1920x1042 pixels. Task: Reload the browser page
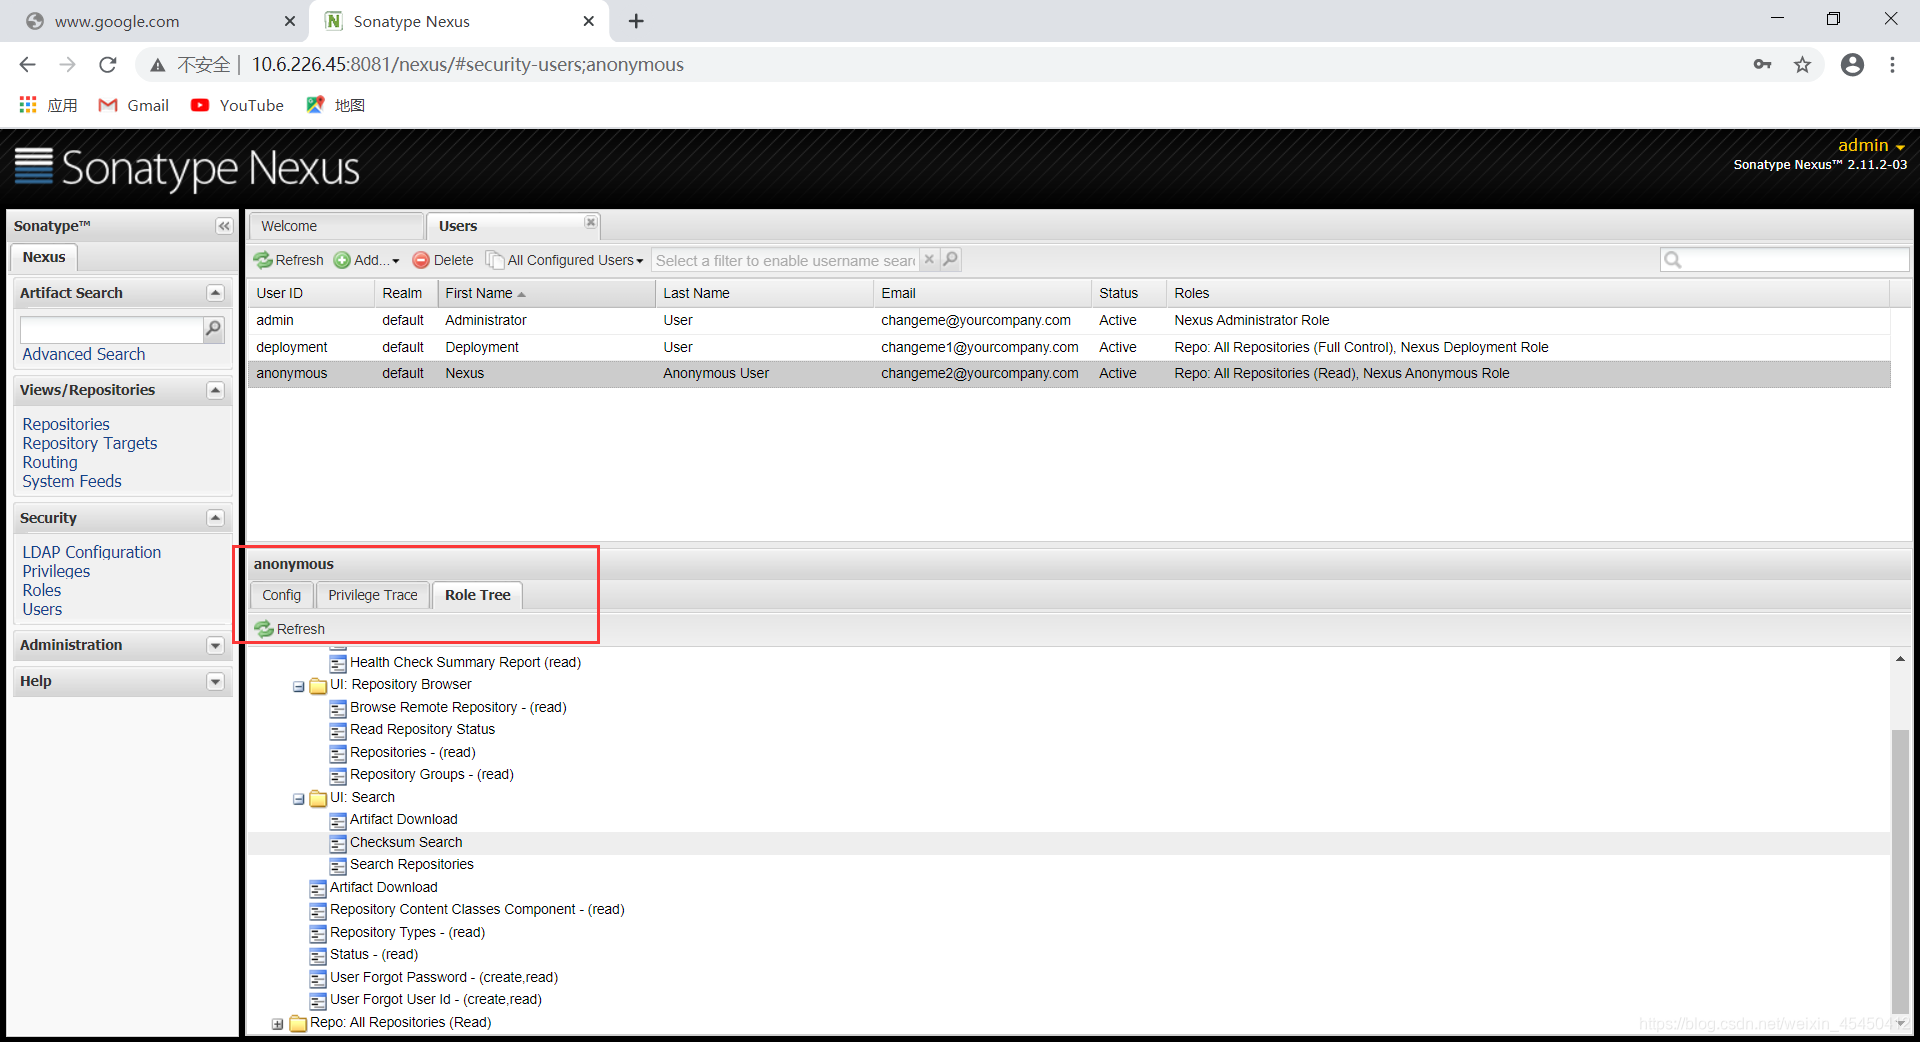point(108,65)
